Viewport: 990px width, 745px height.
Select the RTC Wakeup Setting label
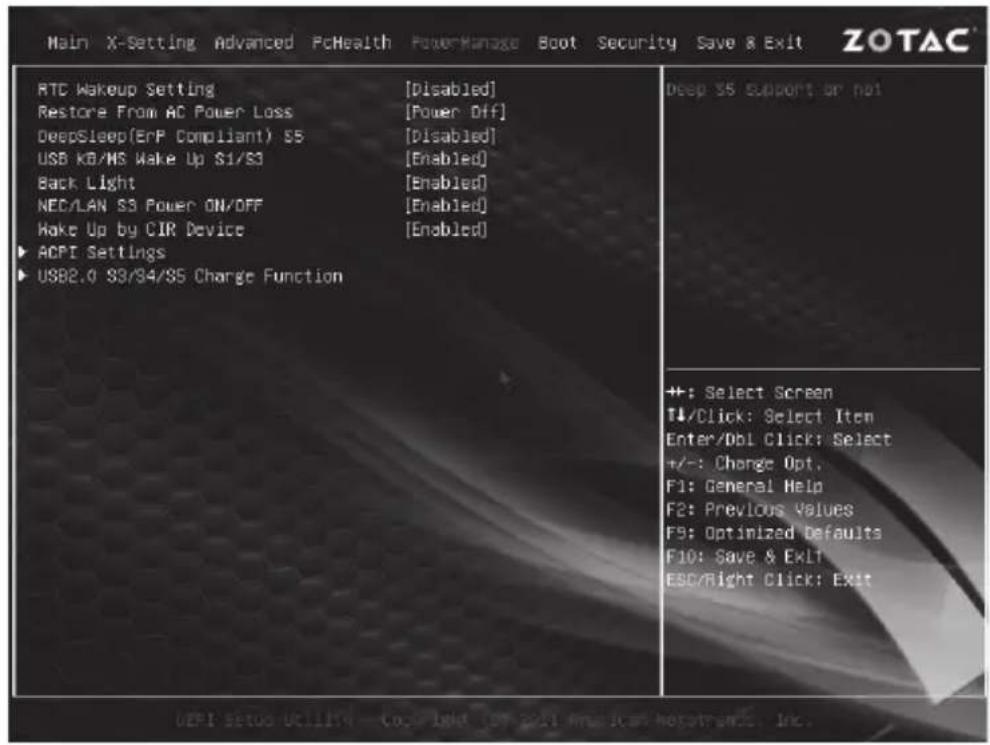tap(126, 90)
